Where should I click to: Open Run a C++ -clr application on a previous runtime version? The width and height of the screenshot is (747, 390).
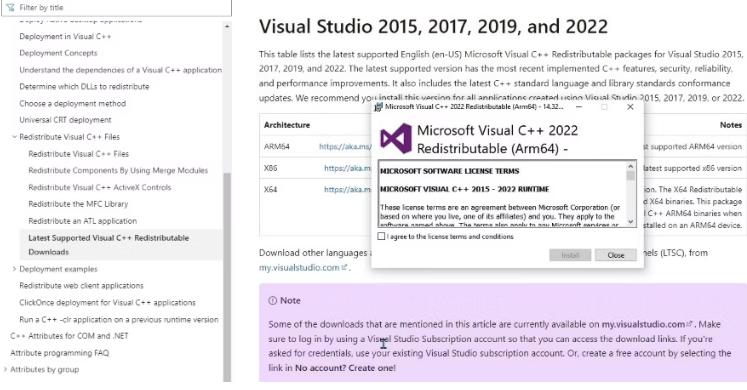coord(119,320)
